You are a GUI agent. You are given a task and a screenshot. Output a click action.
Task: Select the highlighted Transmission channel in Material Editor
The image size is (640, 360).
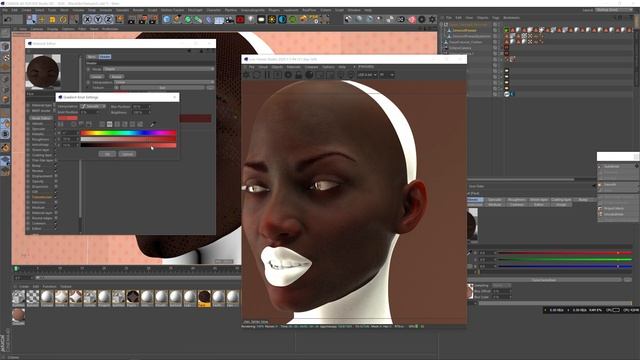pyautogui.click(x=42, y=197)
